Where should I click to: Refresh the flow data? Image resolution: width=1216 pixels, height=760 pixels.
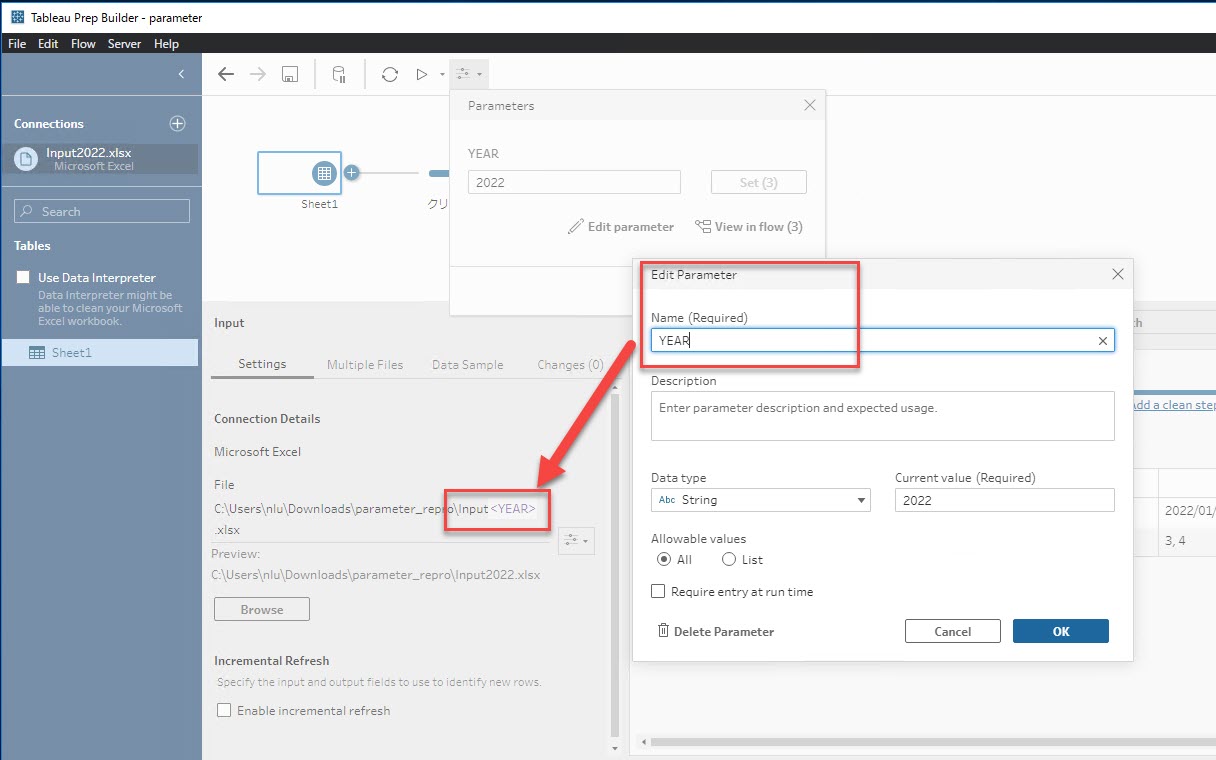click(390, 74)
